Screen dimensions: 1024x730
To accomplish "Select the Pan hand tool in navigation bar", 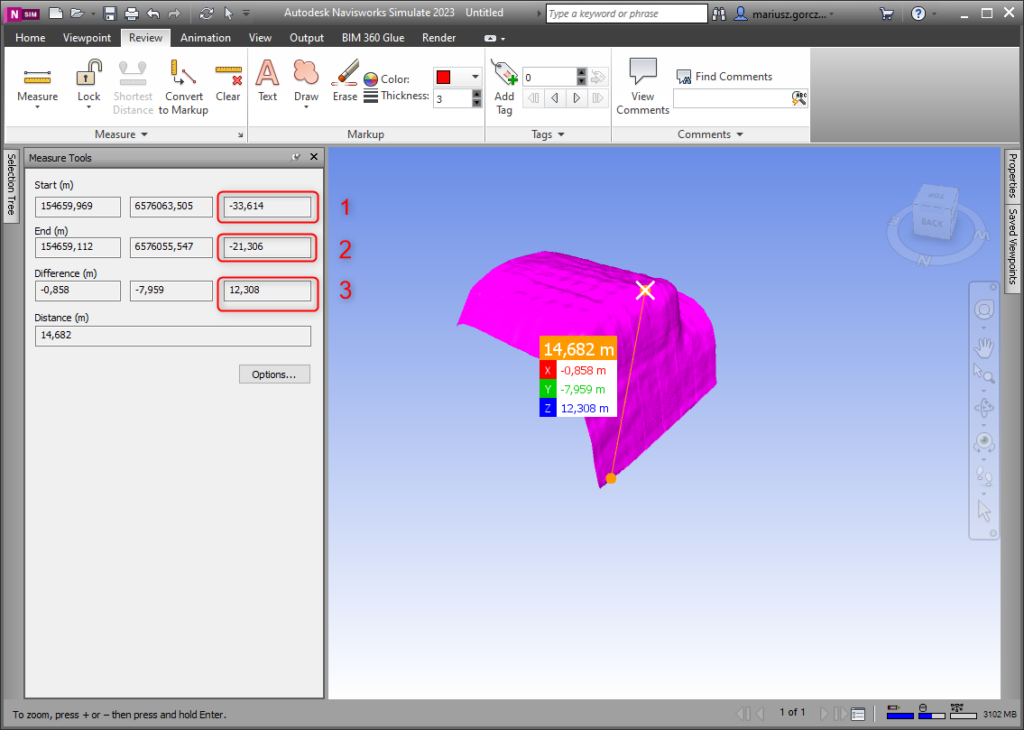I will pos(984,347).
